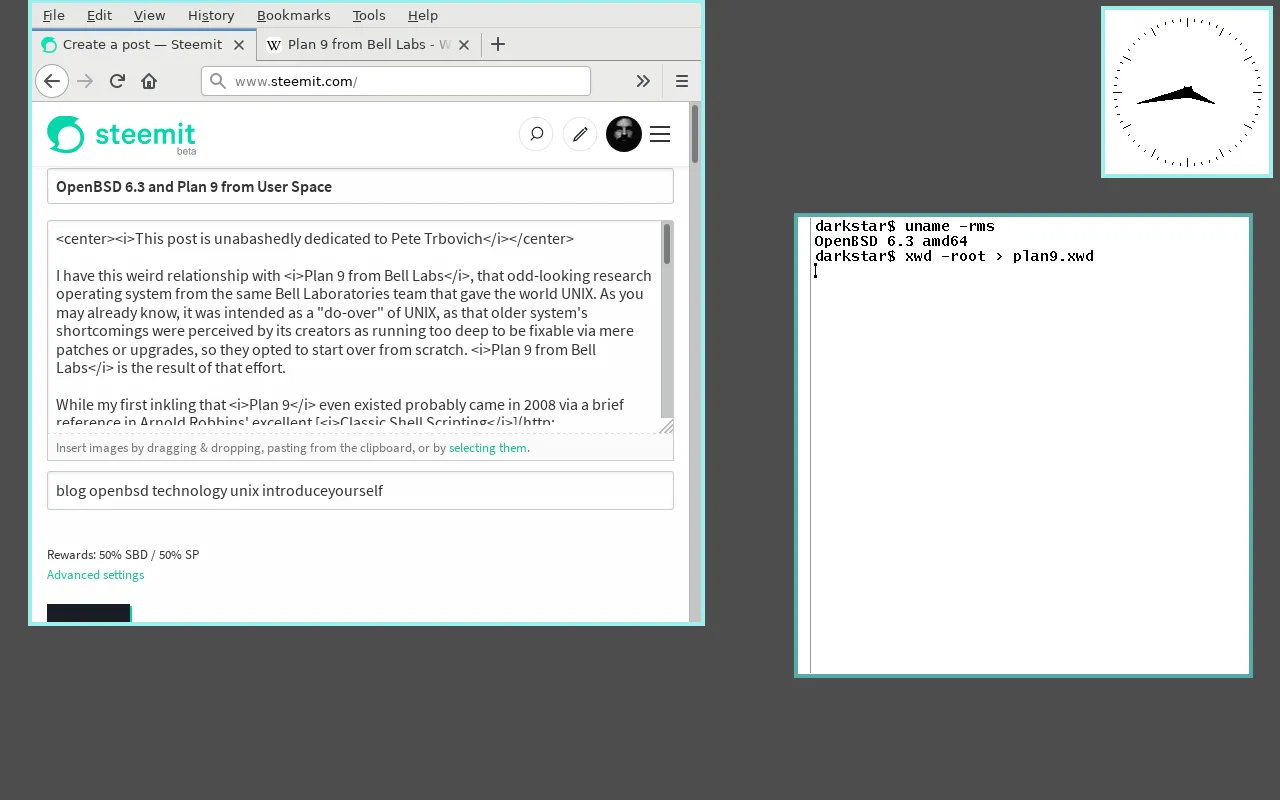
Task: Reload the Steemit page
Action: point(117,81)
